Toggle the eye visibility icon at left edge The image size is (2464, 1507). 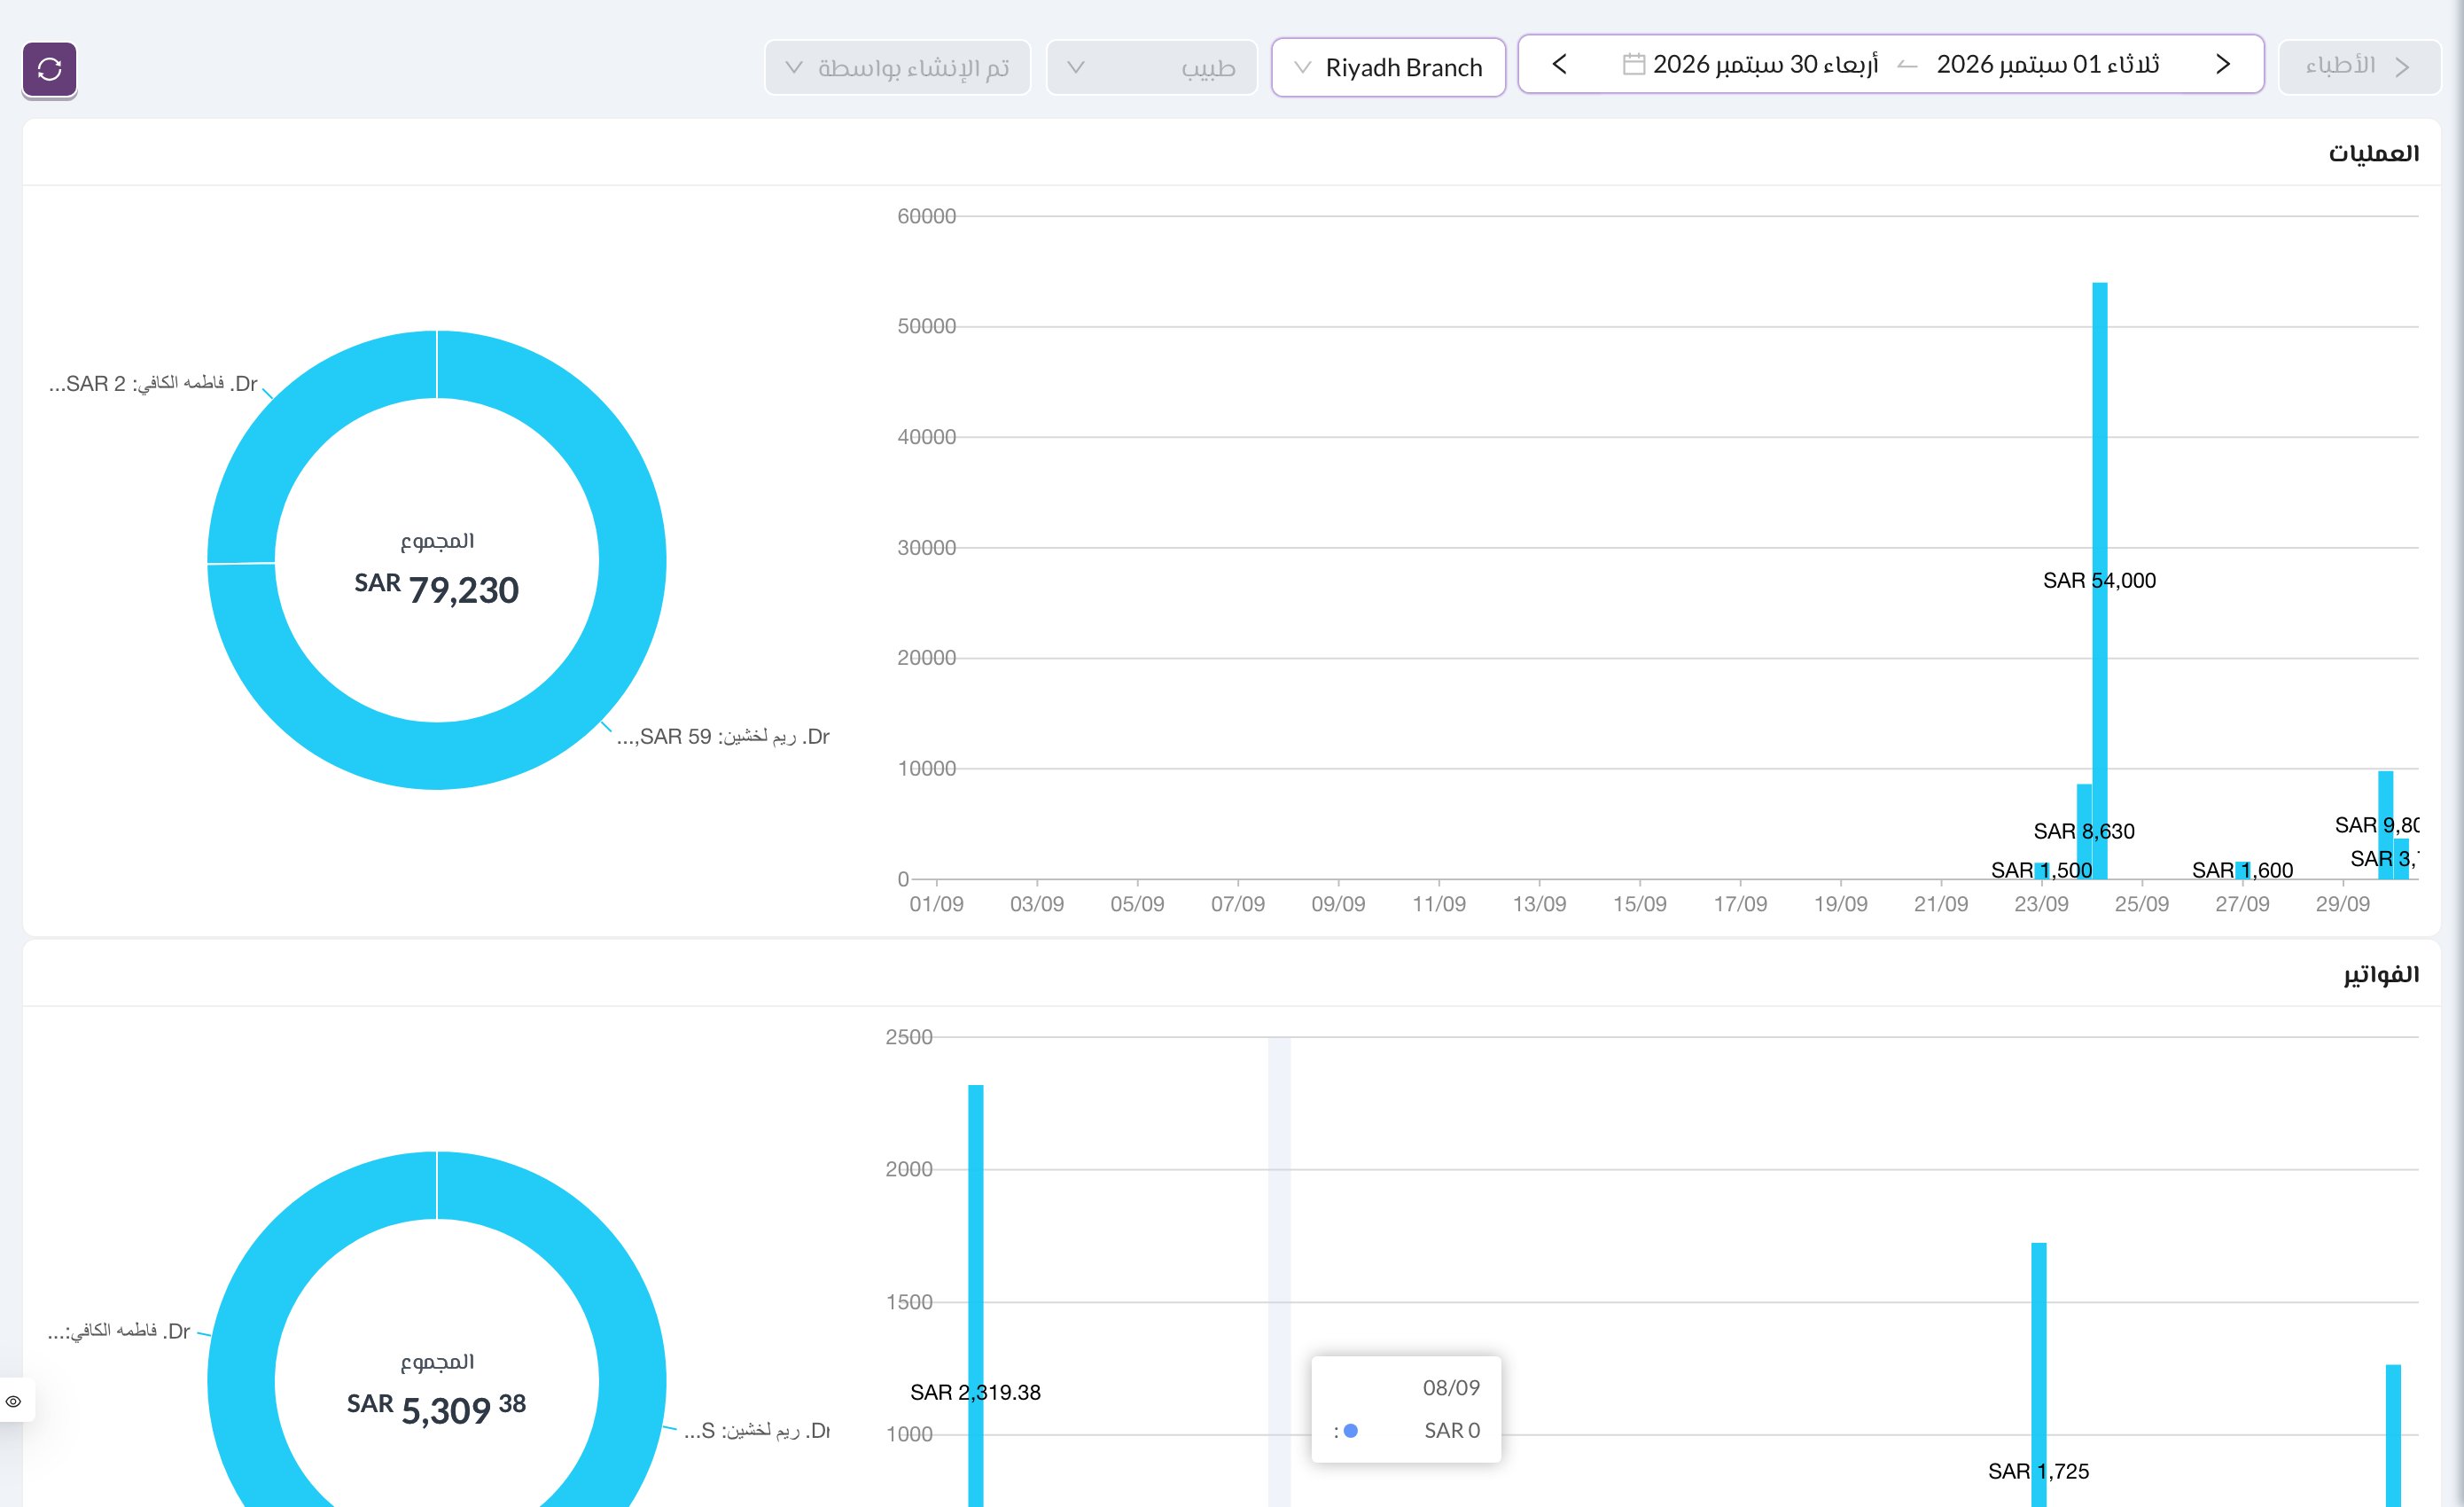[14, 1401]
